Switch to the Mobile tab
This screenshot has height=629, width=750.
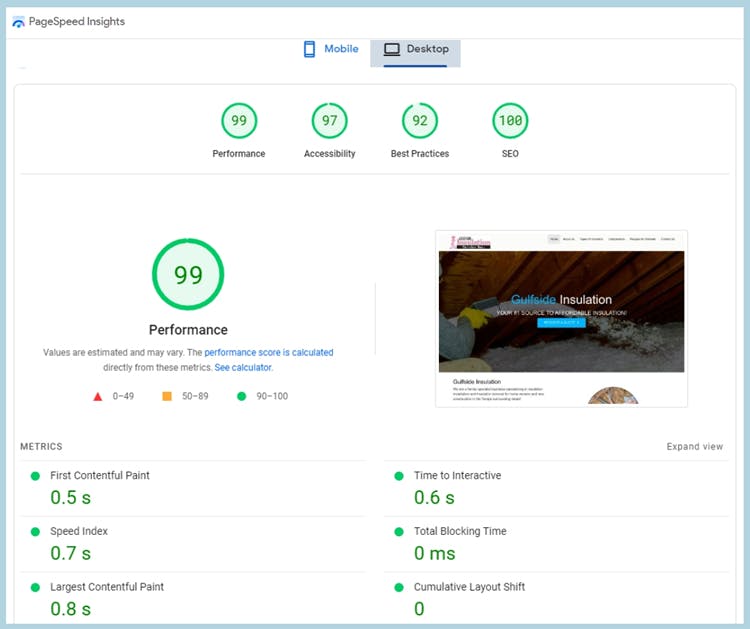(x=331, y=49)
